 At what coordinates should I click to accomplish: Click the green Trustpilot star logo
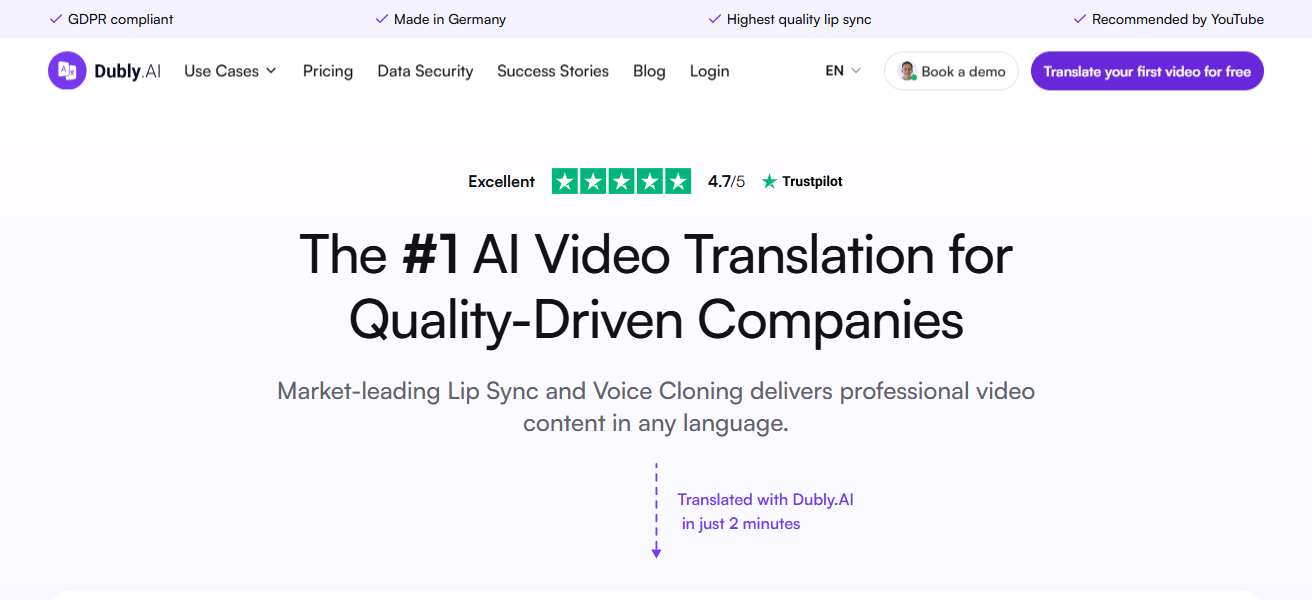pos(769,181)
